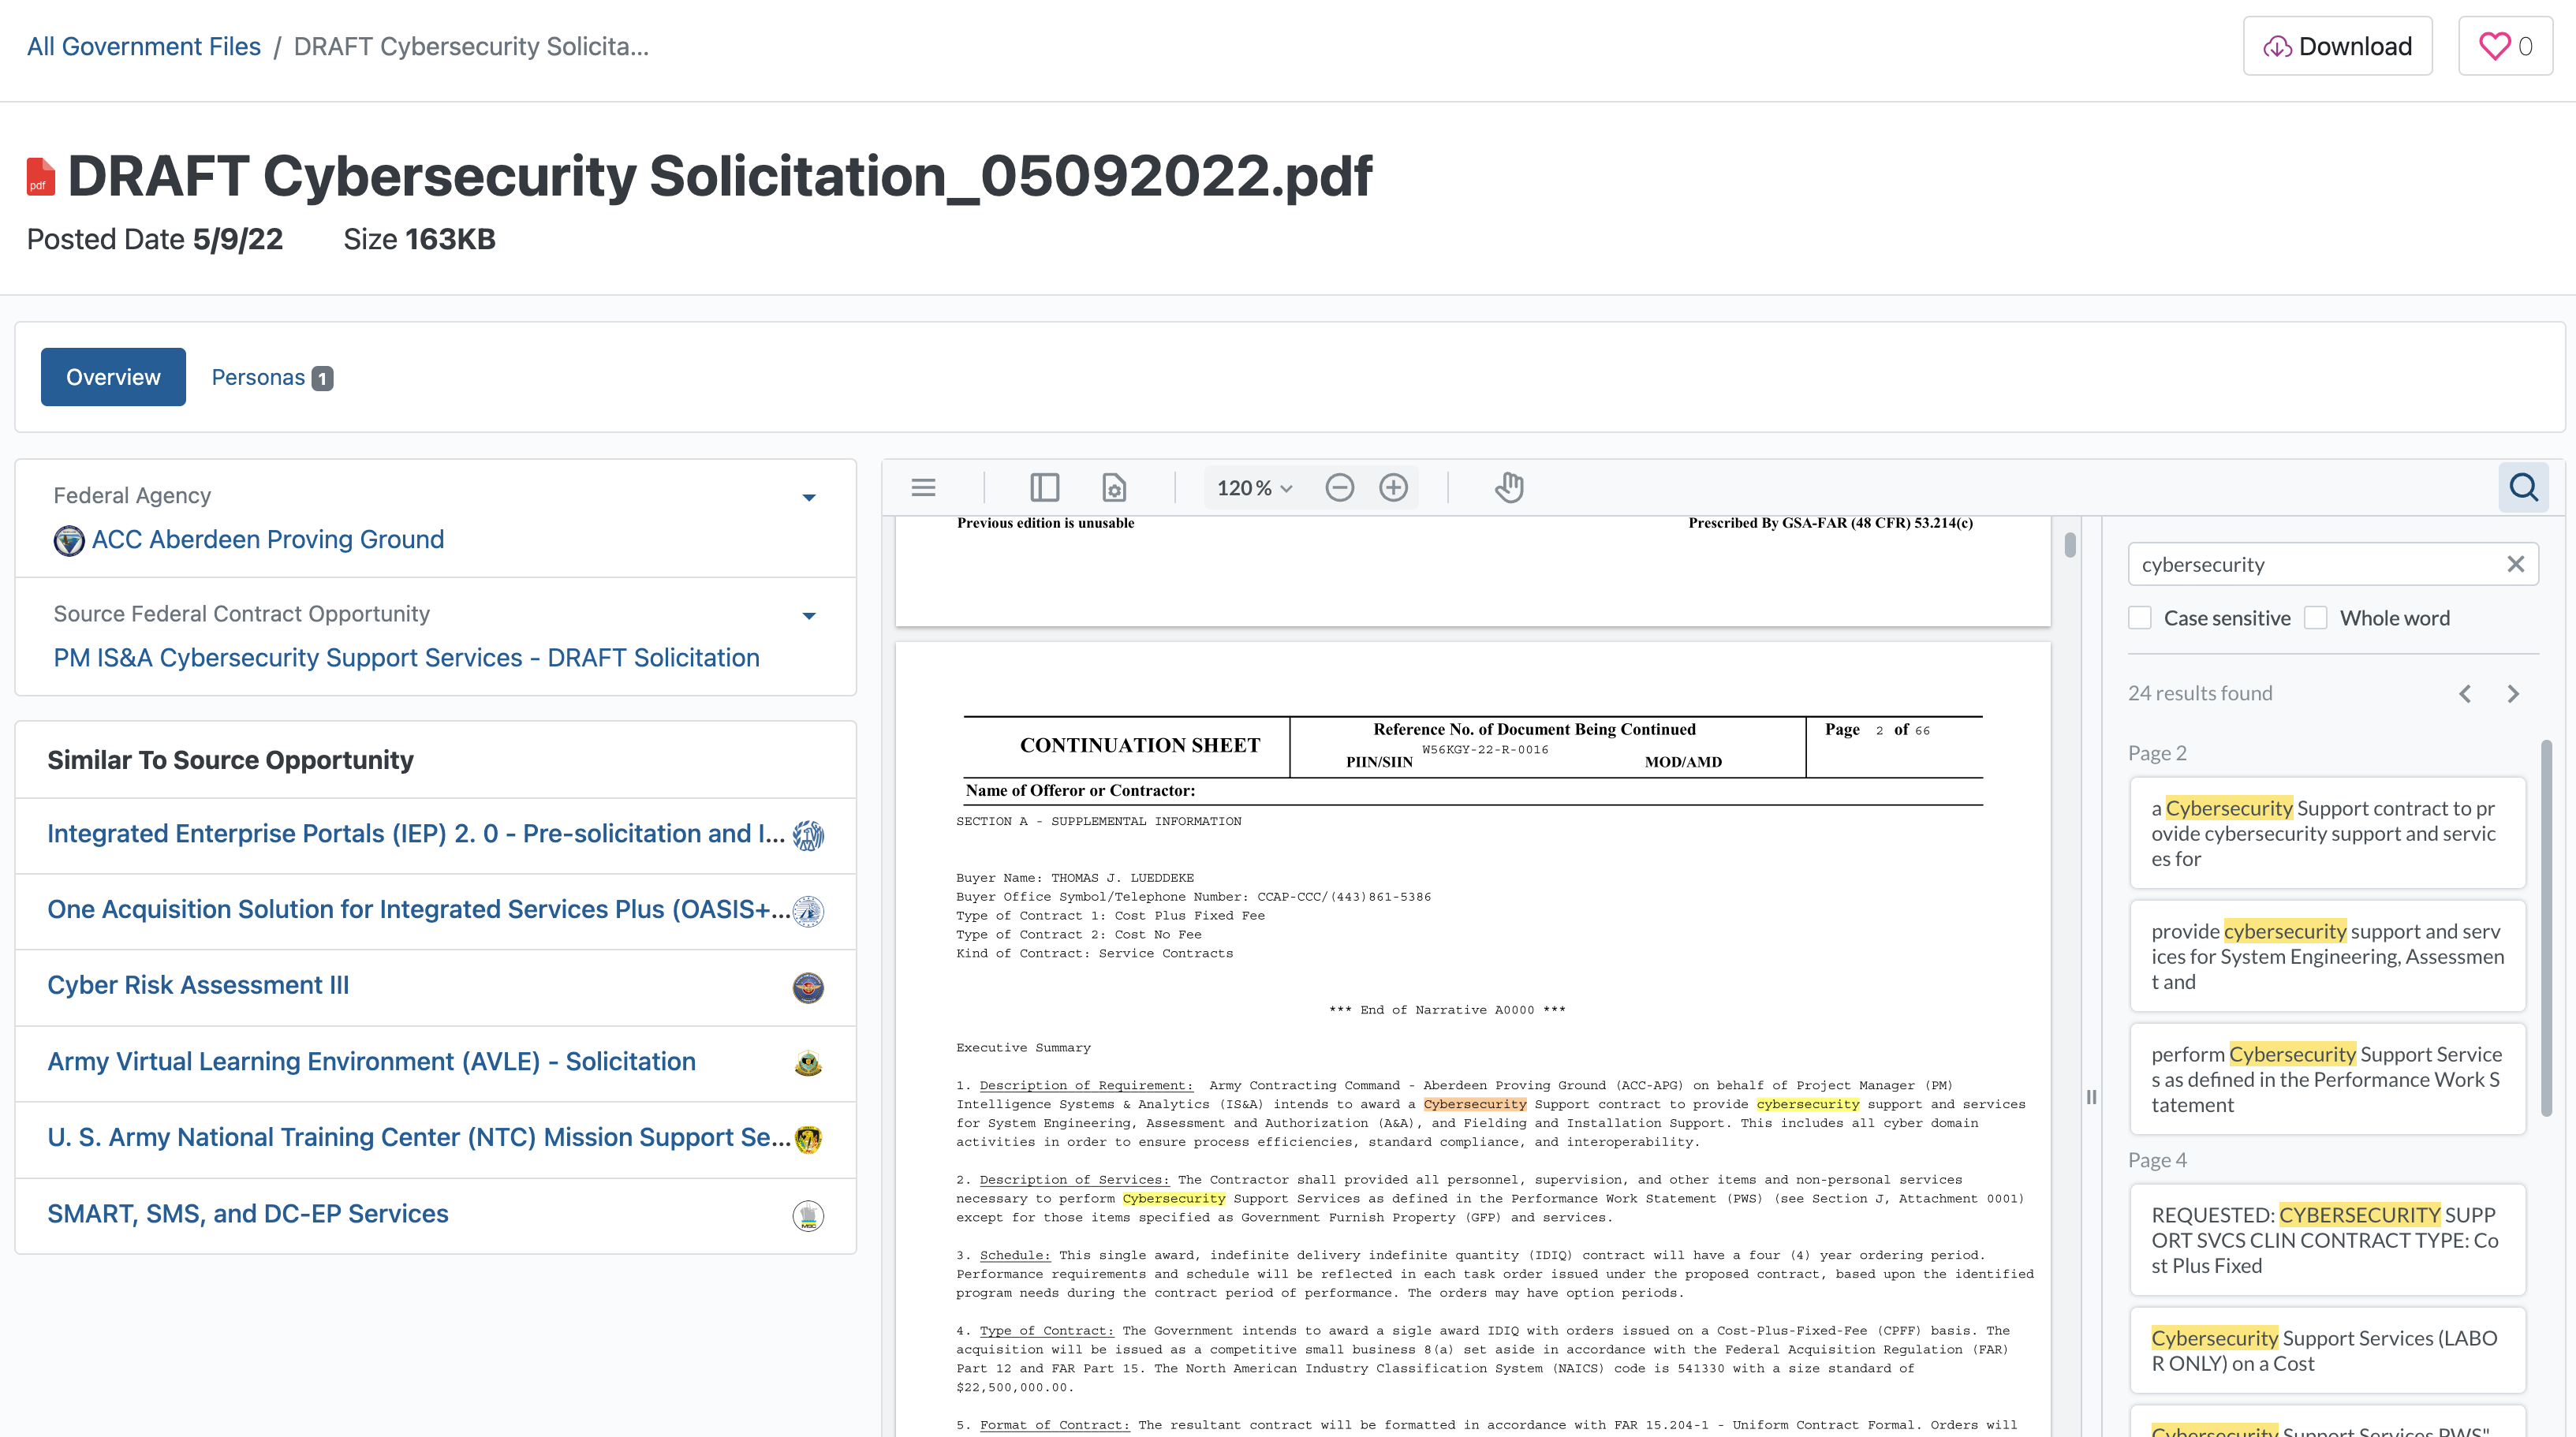2576x1437 pixels.
Task: Click the Army Virtual Learning Environment seal
Action: point(808,1063)
